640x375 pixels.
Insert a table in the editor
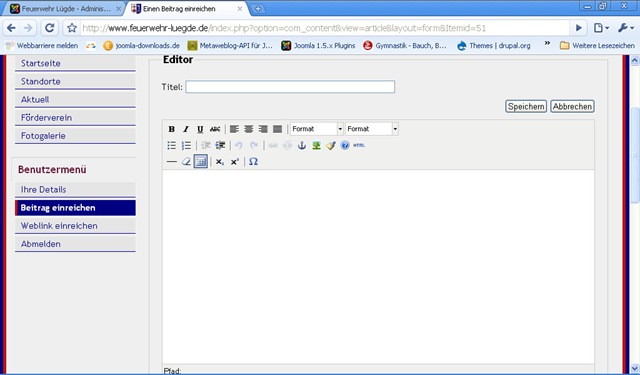[x=200, y=162]
